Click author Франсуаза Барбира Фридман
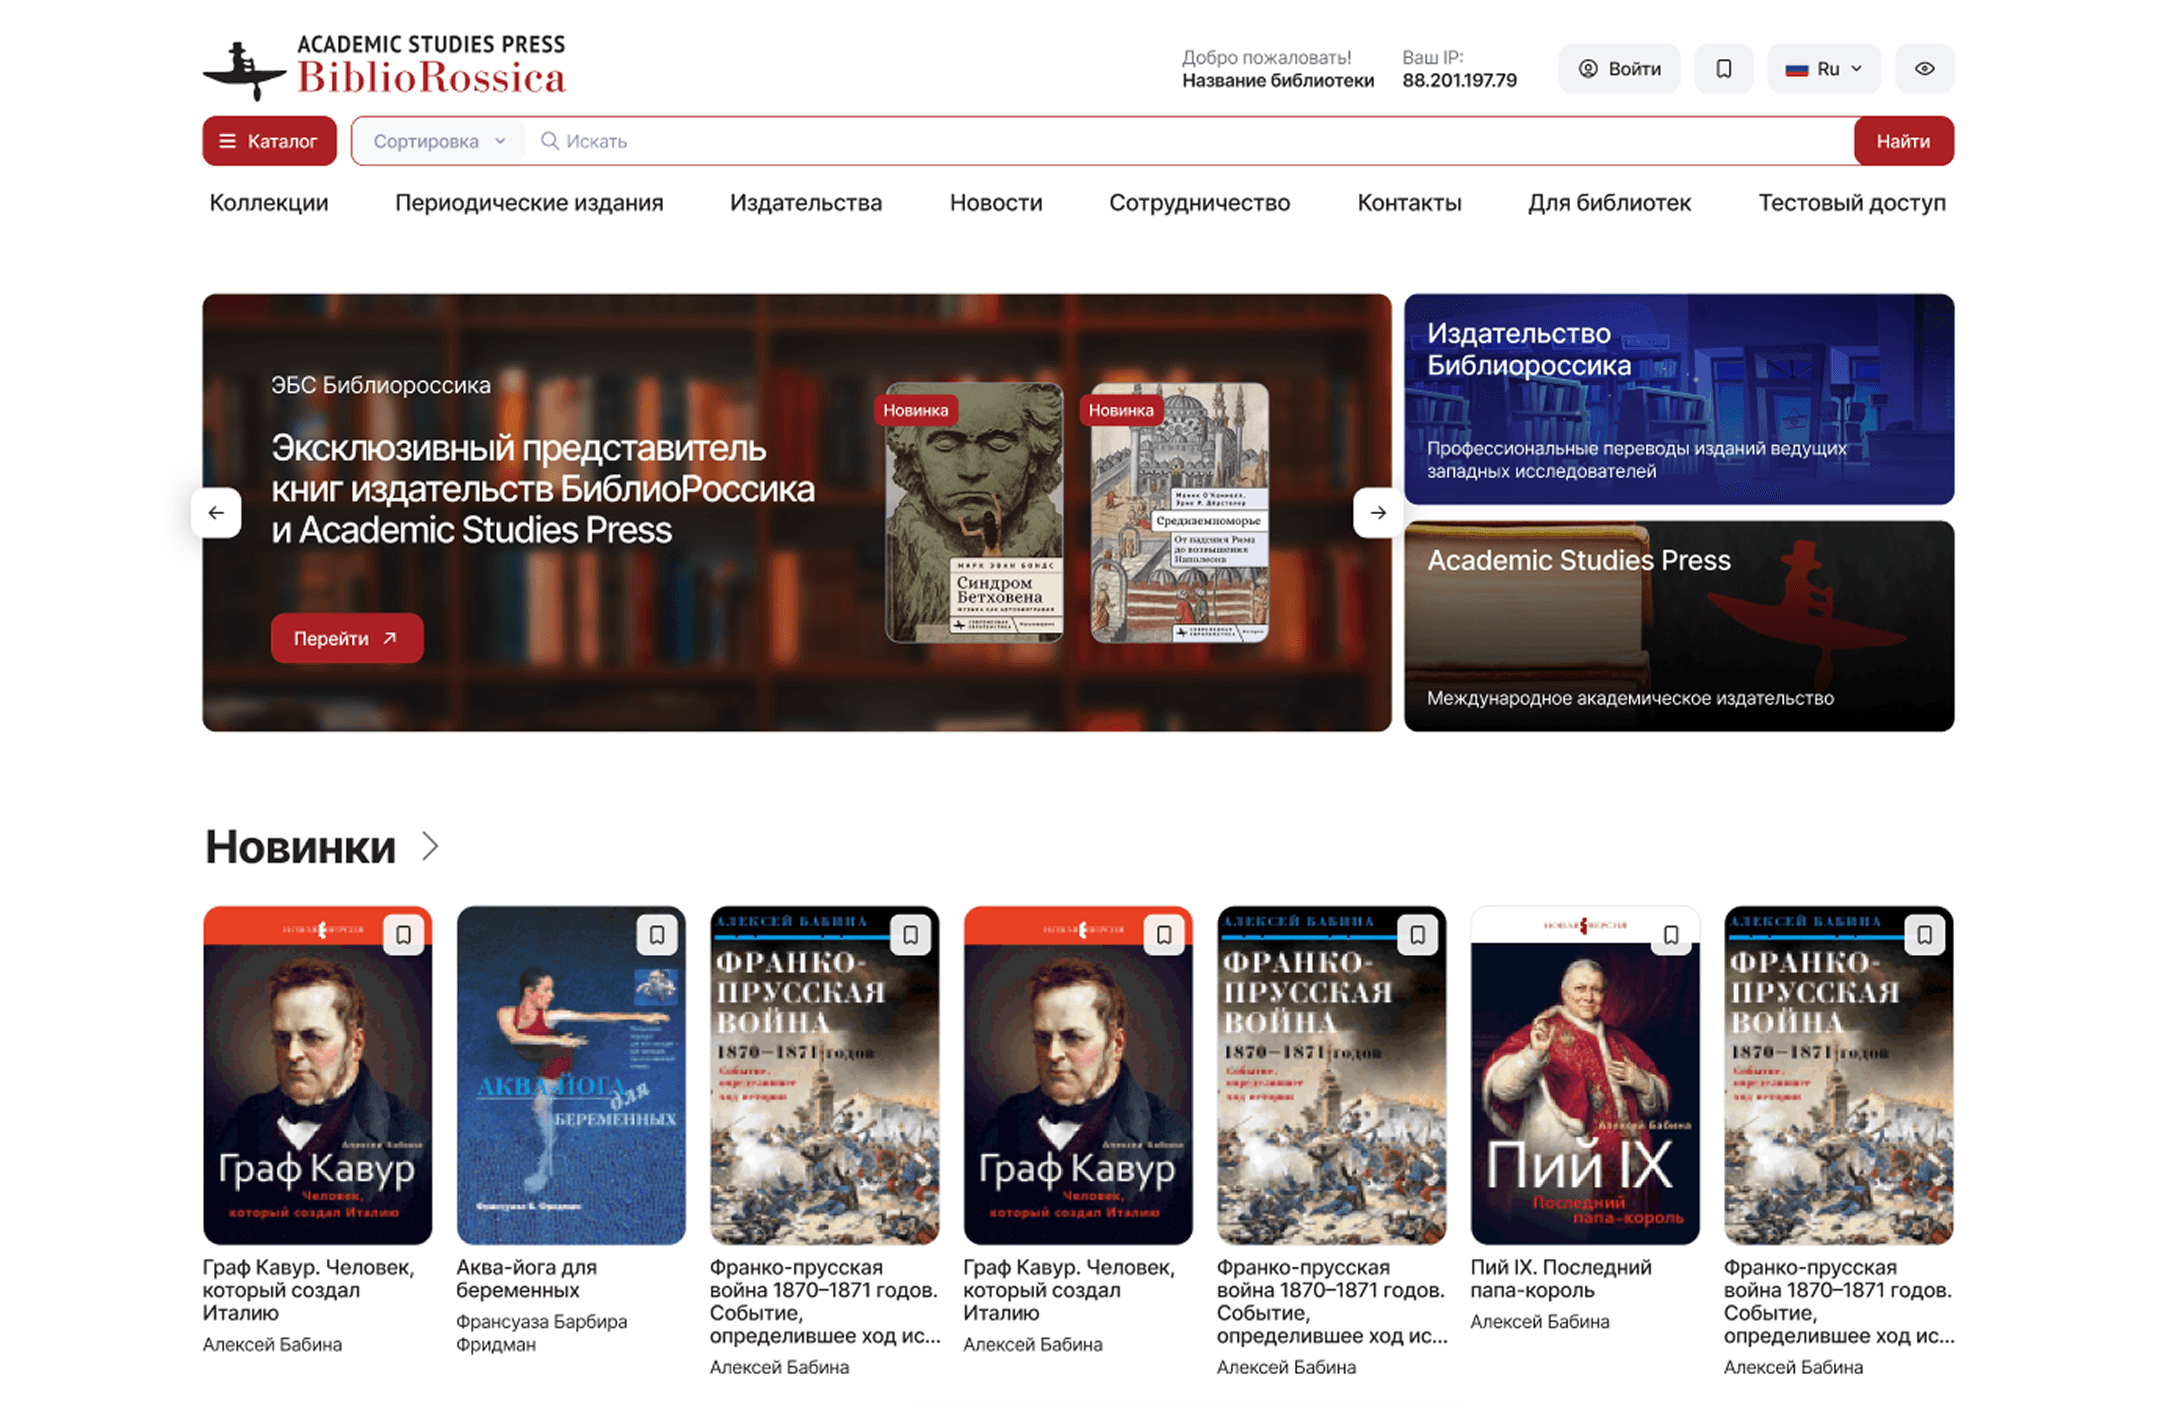This screenshot has width=2160, height=1408. coord(541,1332)
